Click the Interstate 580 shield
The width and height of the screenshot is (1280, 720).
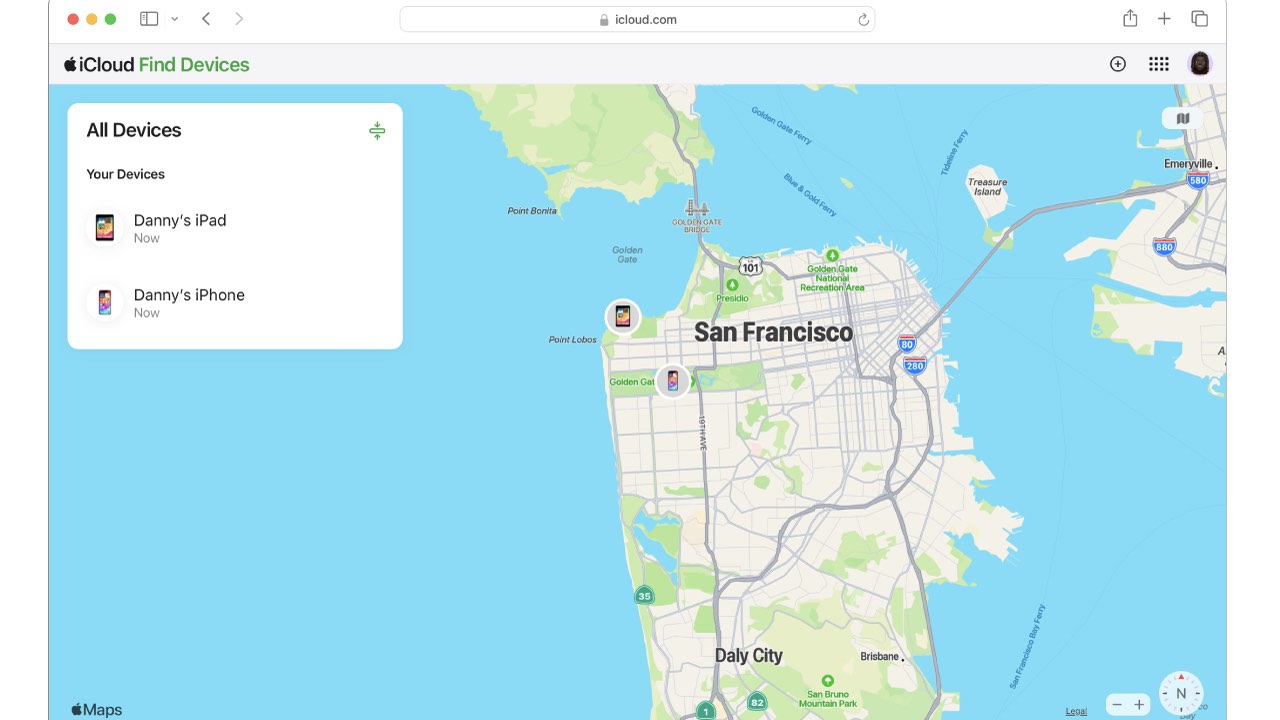click(1198, 180)
